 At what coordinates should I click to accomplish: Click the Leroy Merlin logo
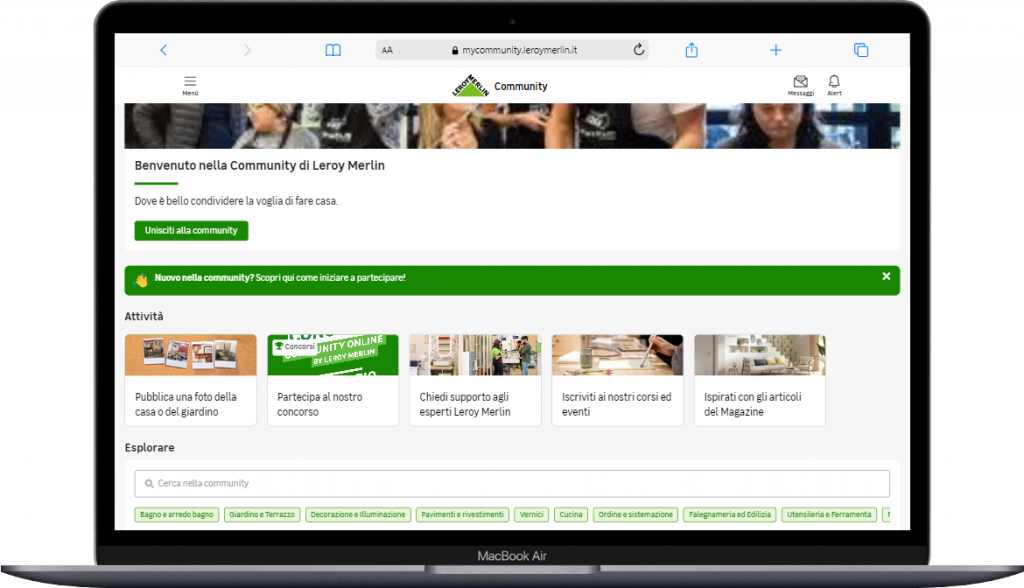(471, 86)
